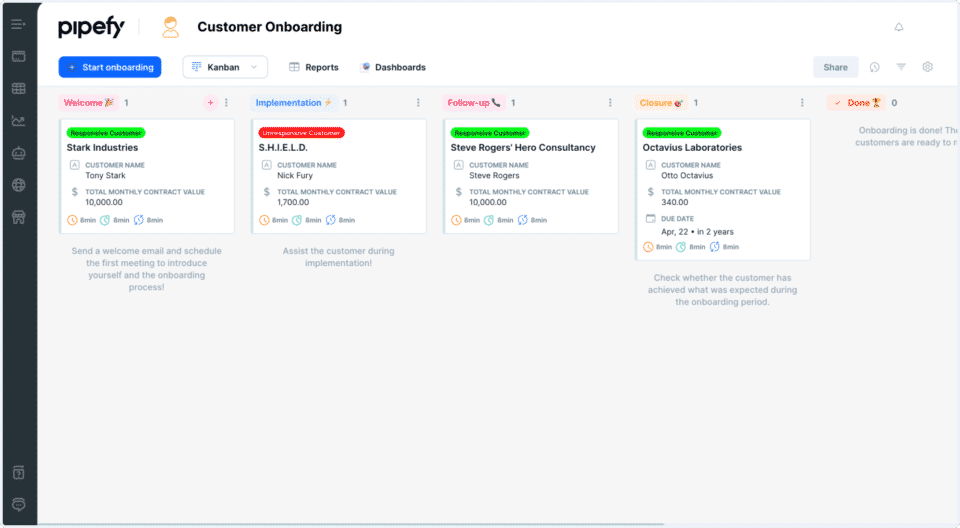Click customer name Nick Fury
960x528 pixels.
point(295,176)
